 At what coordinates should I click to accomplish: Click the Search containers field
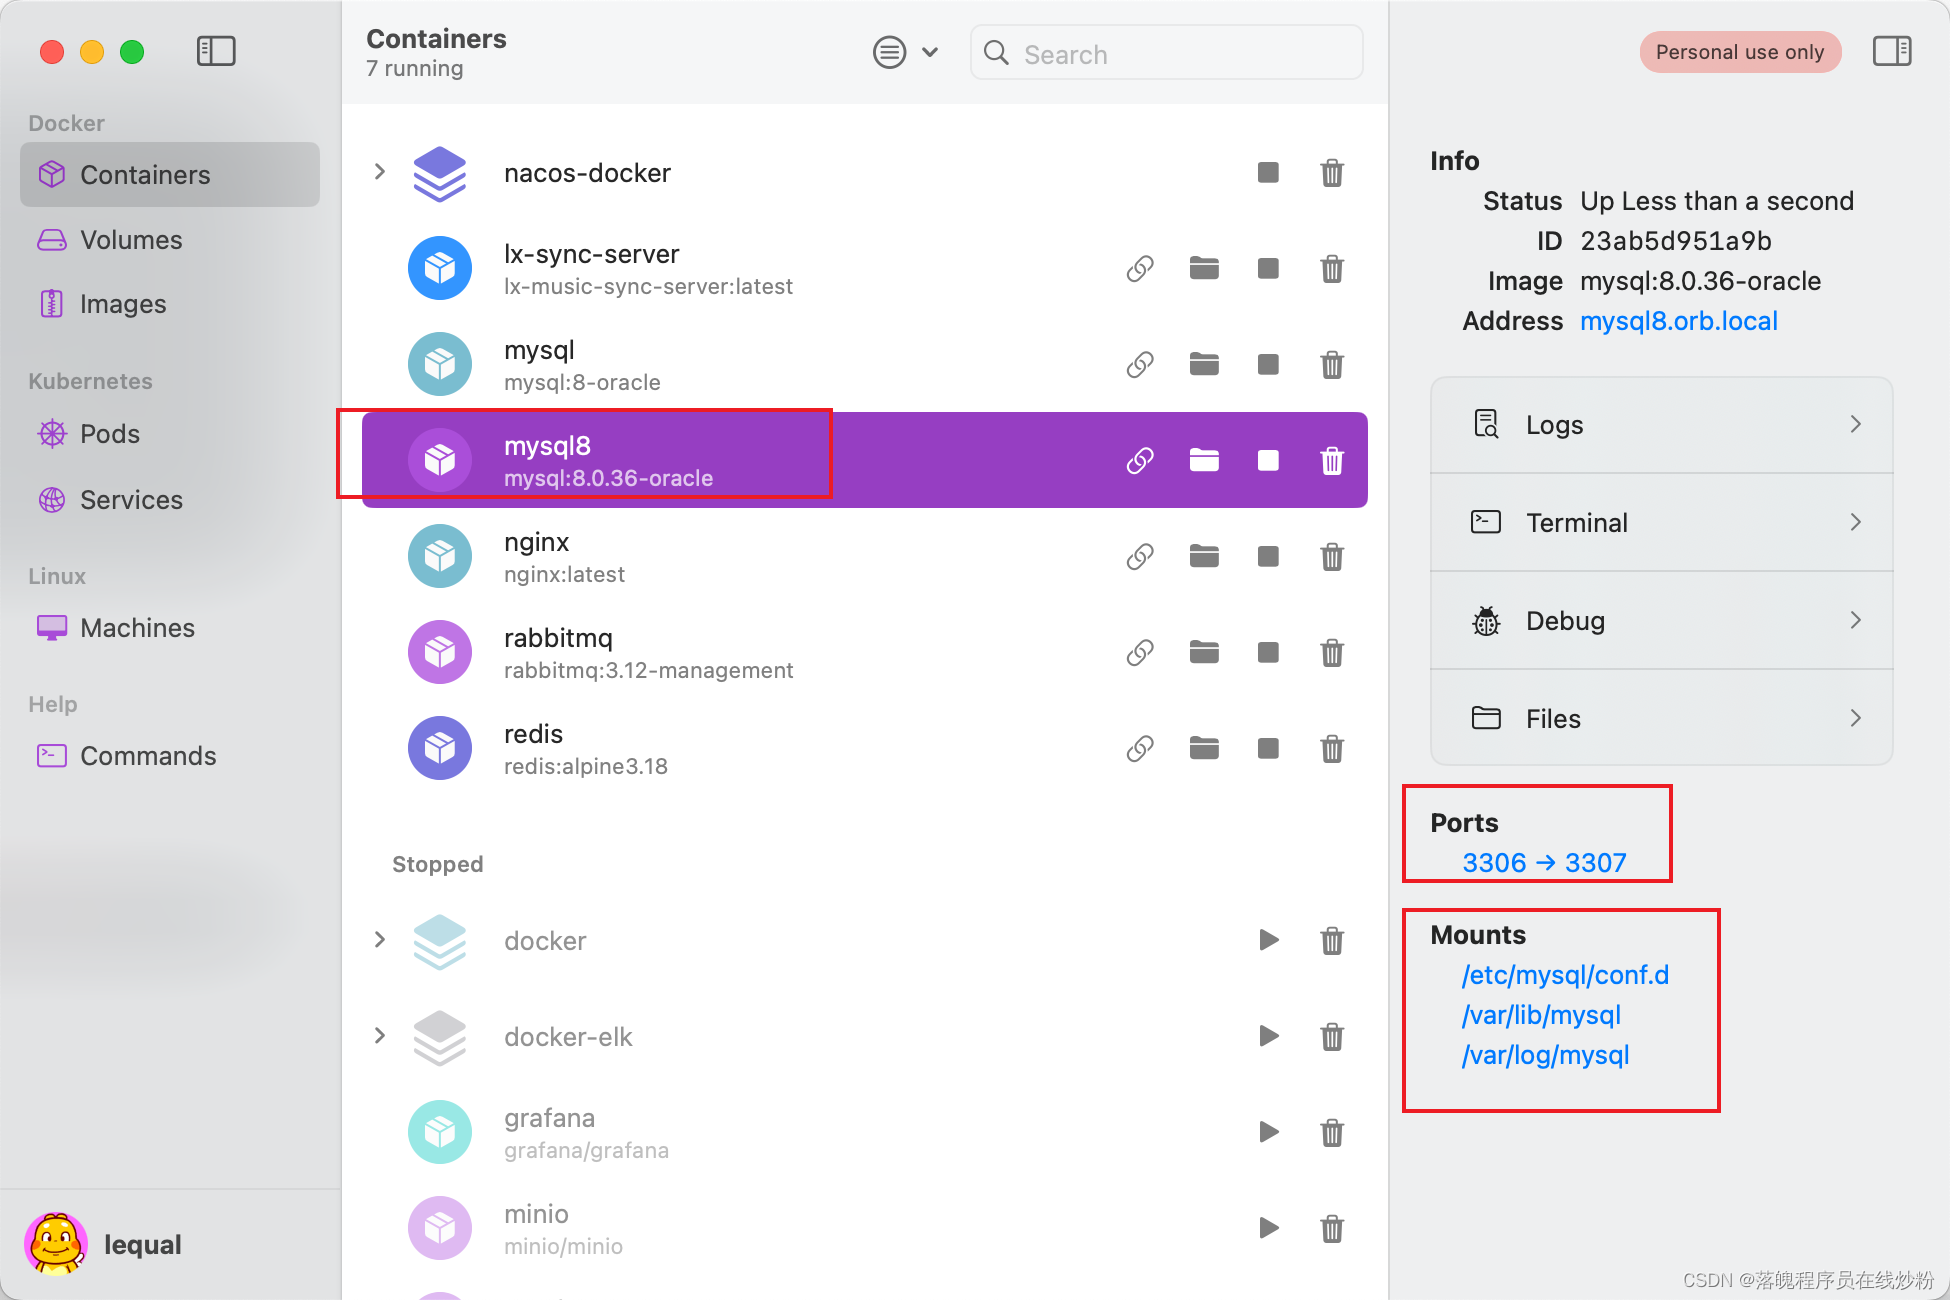(x=1166, y=53)
